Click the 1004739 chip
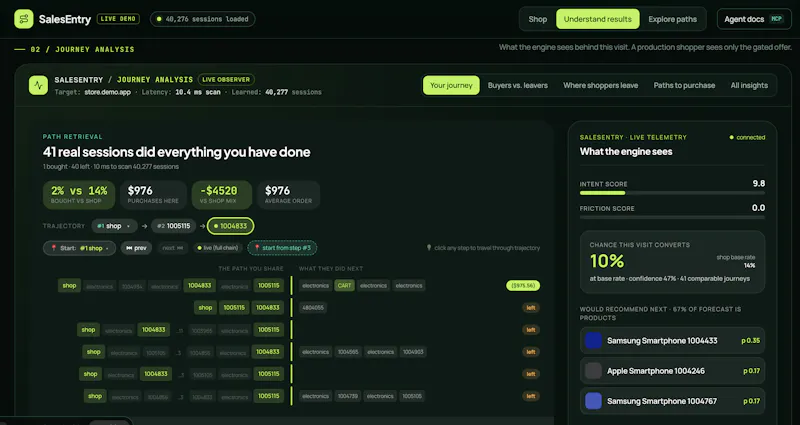 [347, 396]
